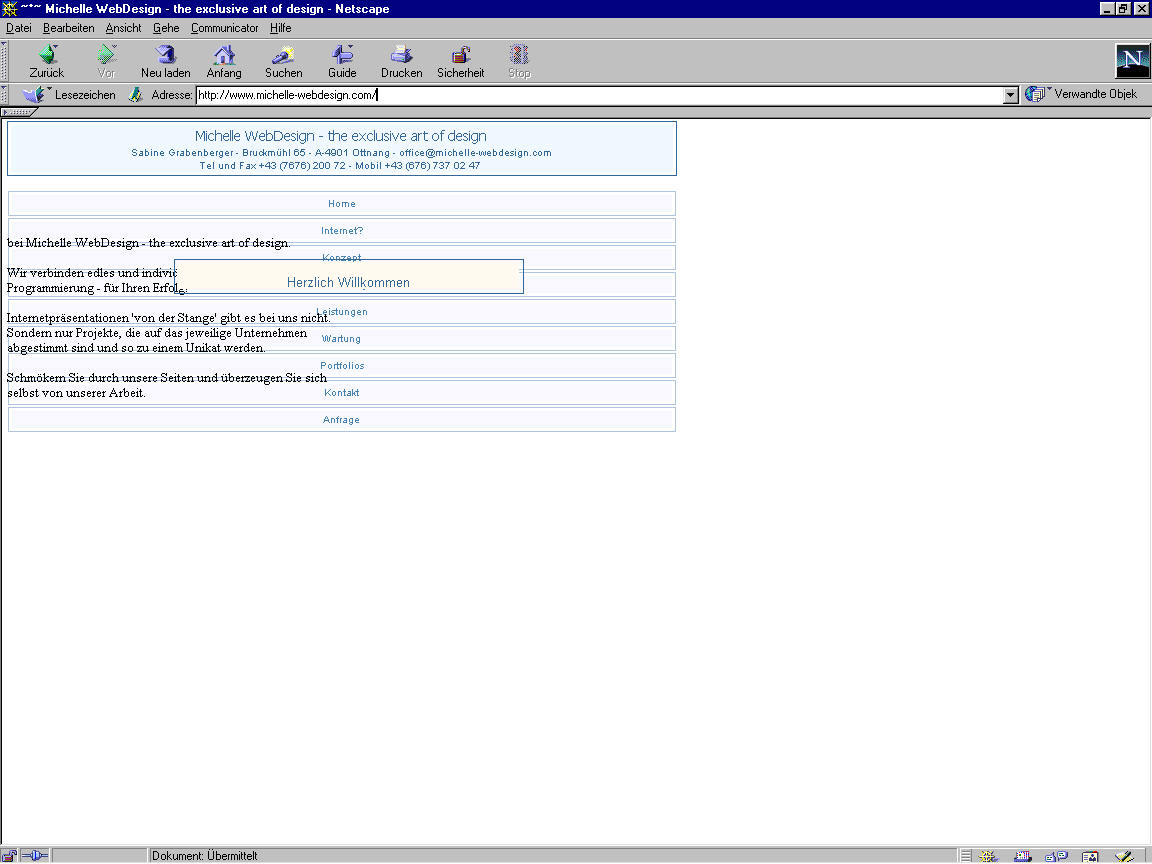Click the status bar security lock icon
The image size is (1152, 864).
[9, 856]
